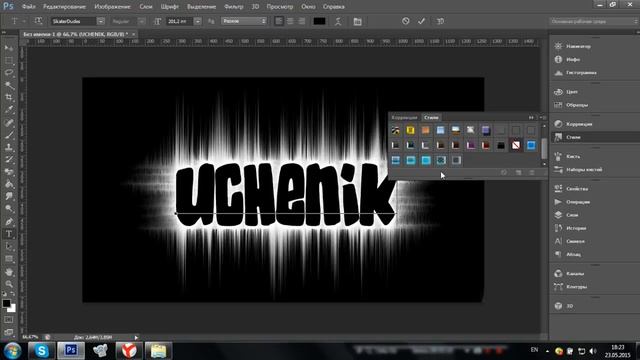Screen dimensions: 640x360
Task: Select the Move tool
Action: click(x=9, y=48)
